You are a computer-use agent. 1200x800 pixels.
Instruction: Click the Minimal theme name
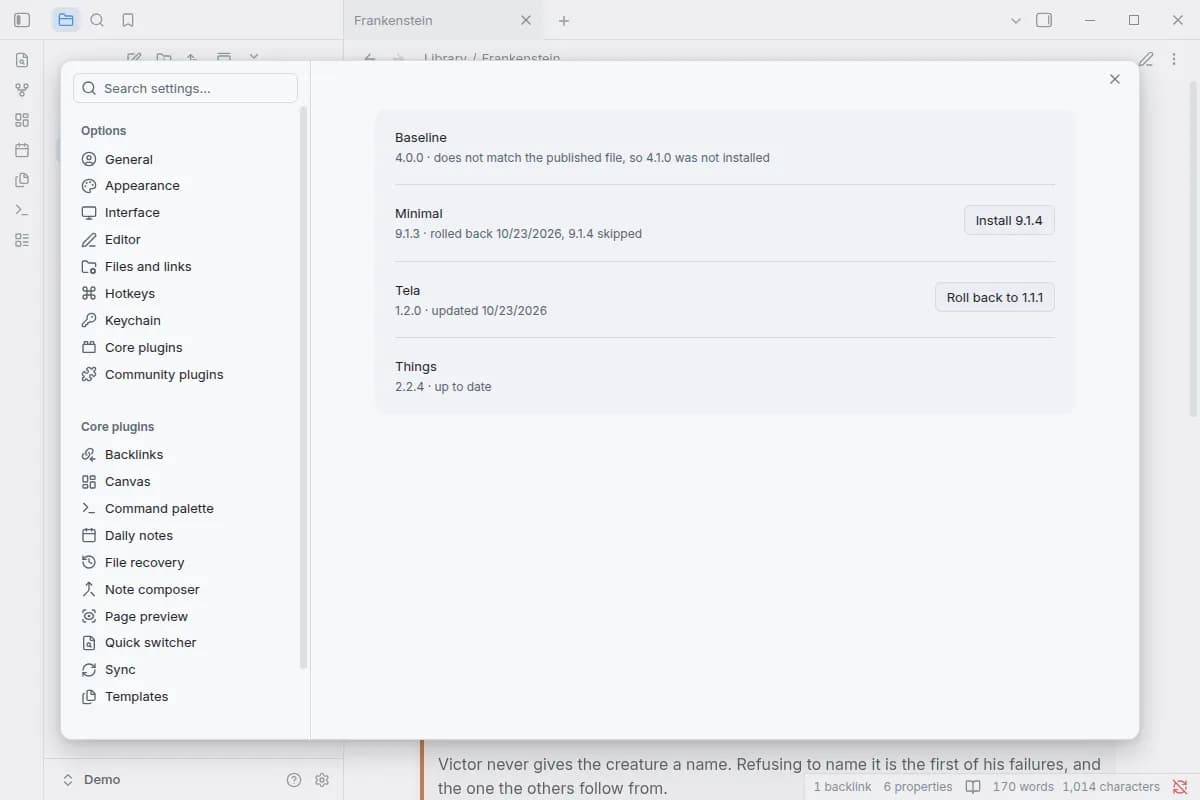[x=419, y=214]
